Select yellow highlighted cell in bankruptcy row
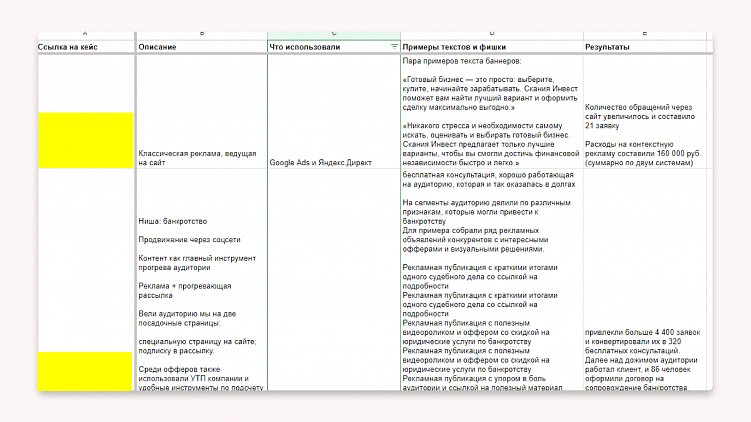This screenshot has height=422, width=751. pyautogui.click(x=85, y=371)
